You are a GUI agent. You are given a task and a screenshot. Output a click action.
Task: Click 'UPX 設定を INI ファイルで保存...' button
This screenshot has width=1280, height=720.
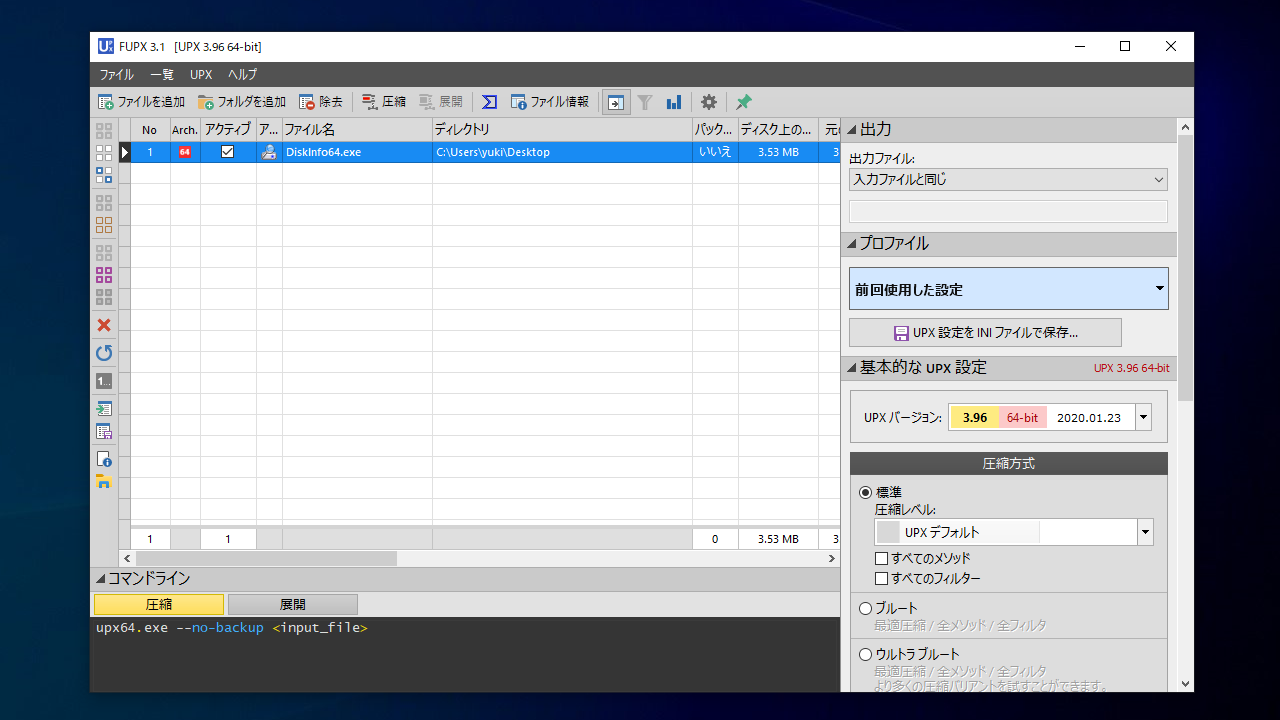[985, 333]
